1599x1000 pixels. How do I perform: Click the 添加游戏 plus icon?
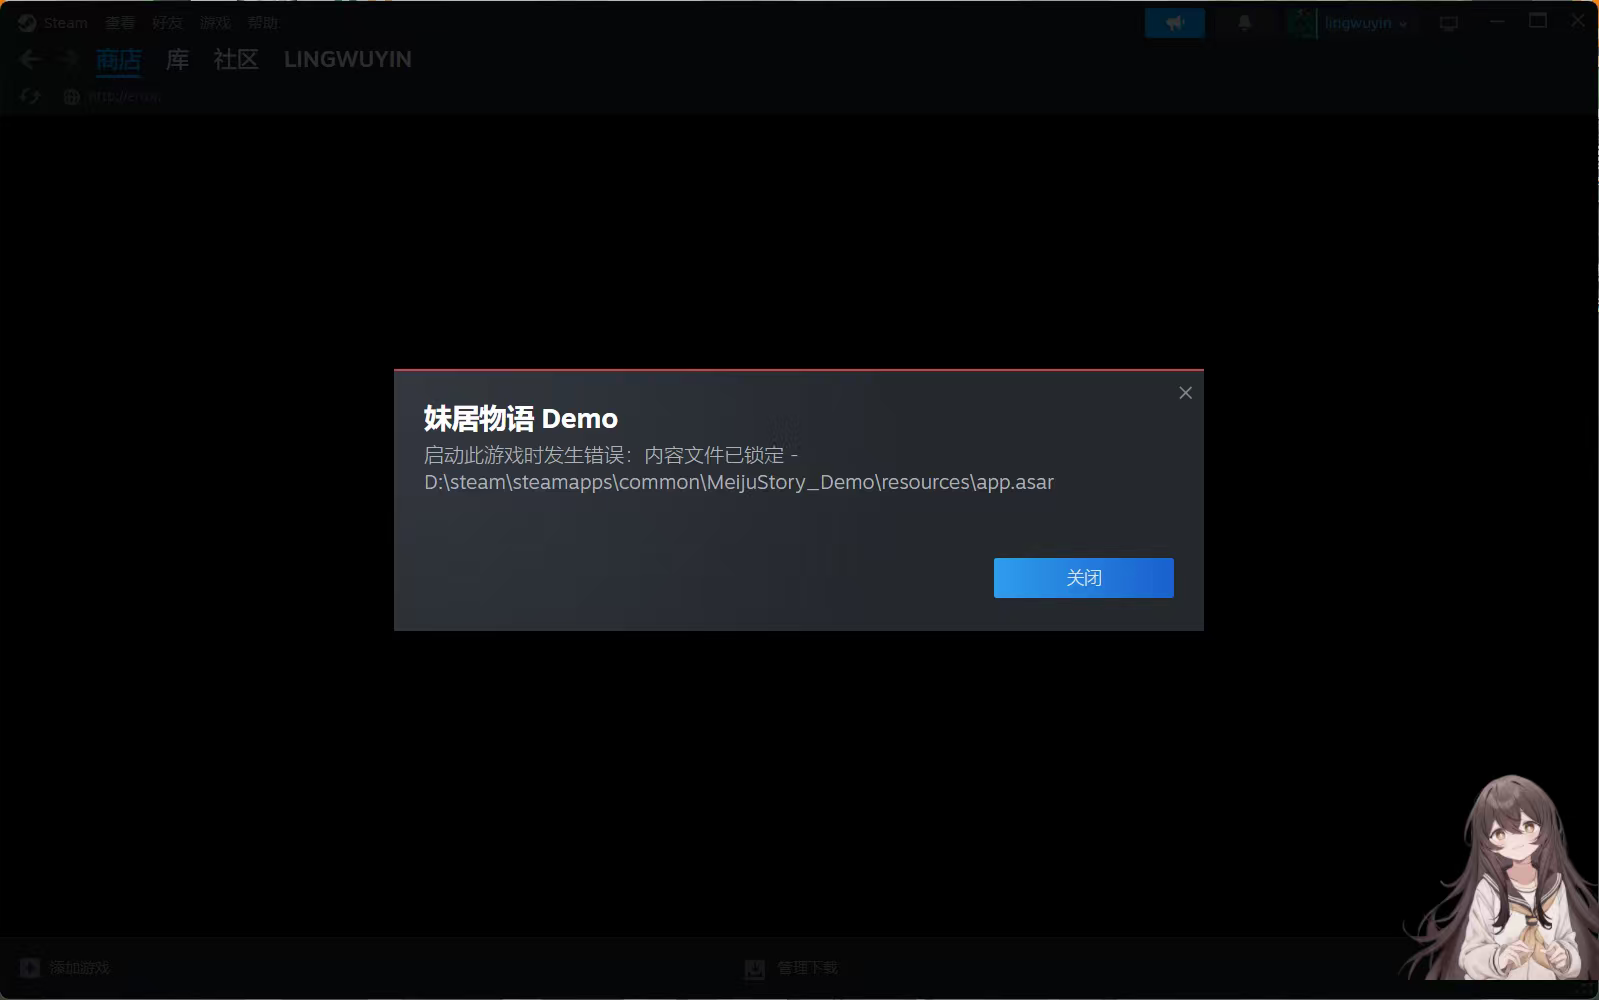[30, 968]
